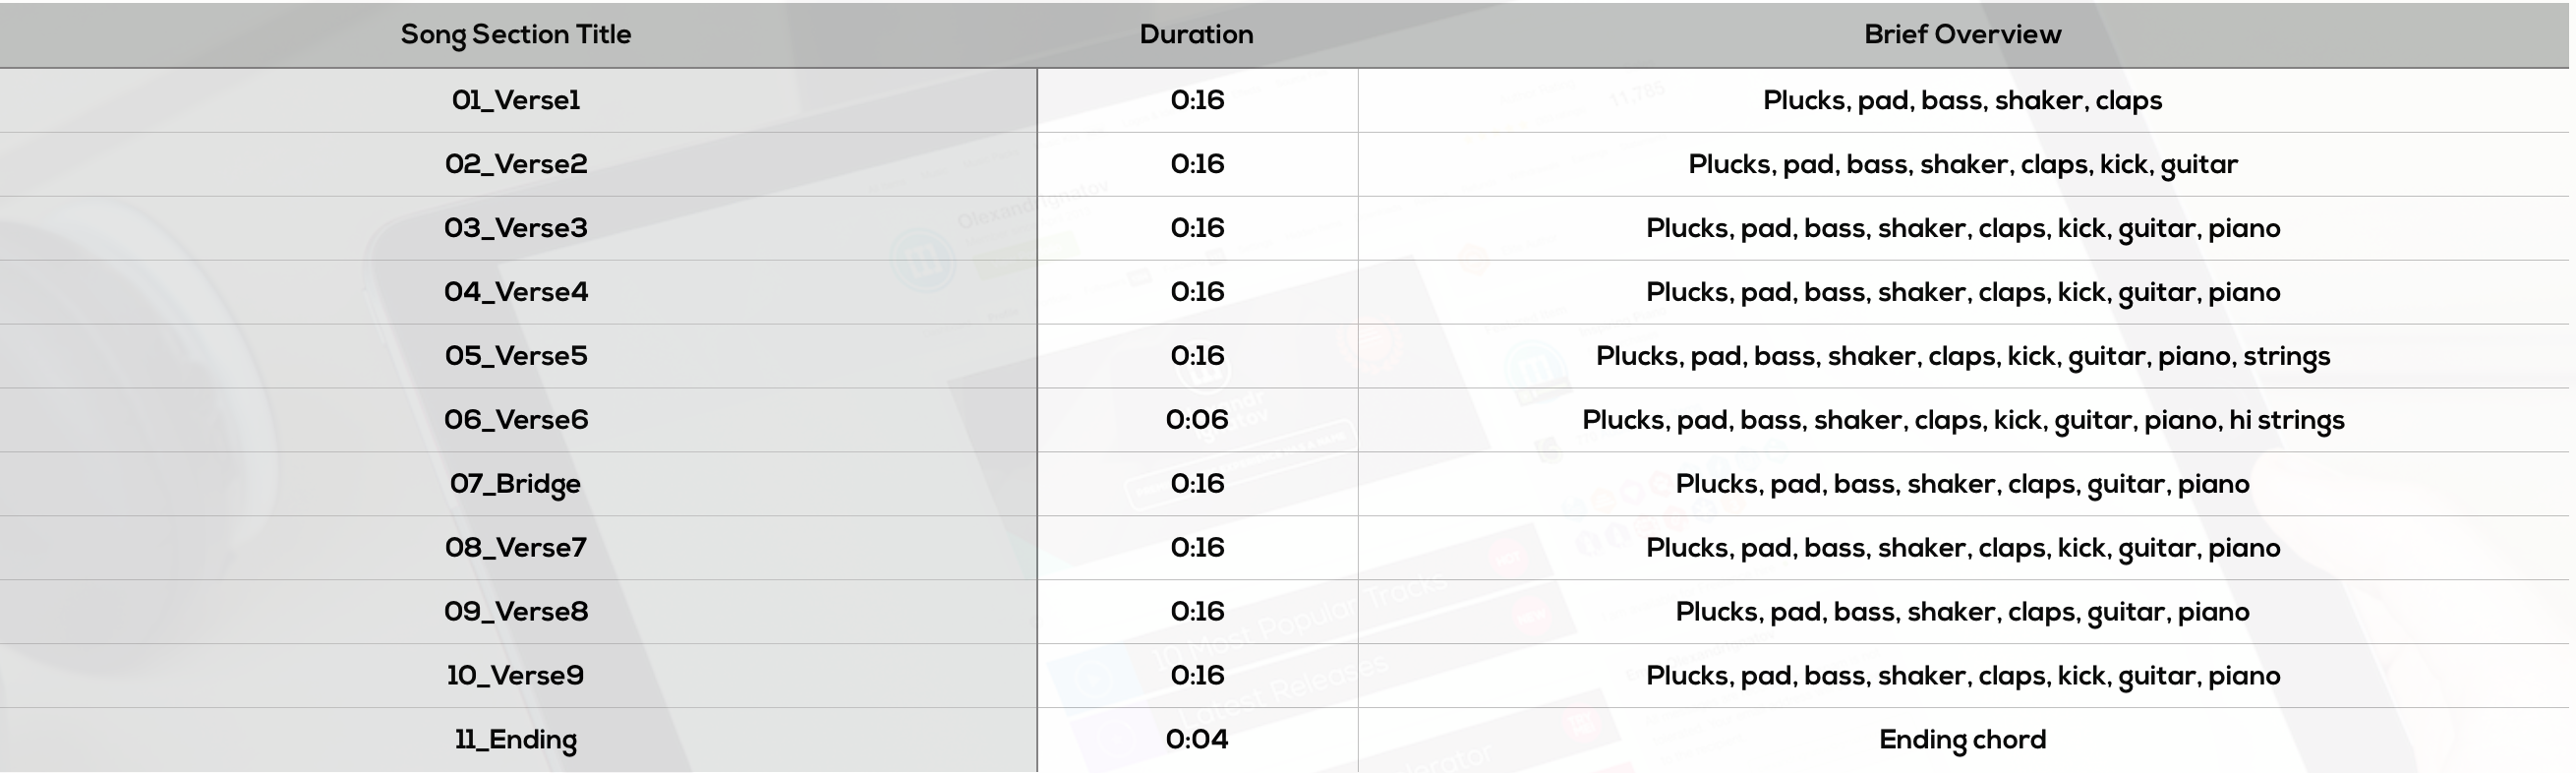2576x773 pixels.
Task: Click the 07_Bridge section title
Action: 516,485
